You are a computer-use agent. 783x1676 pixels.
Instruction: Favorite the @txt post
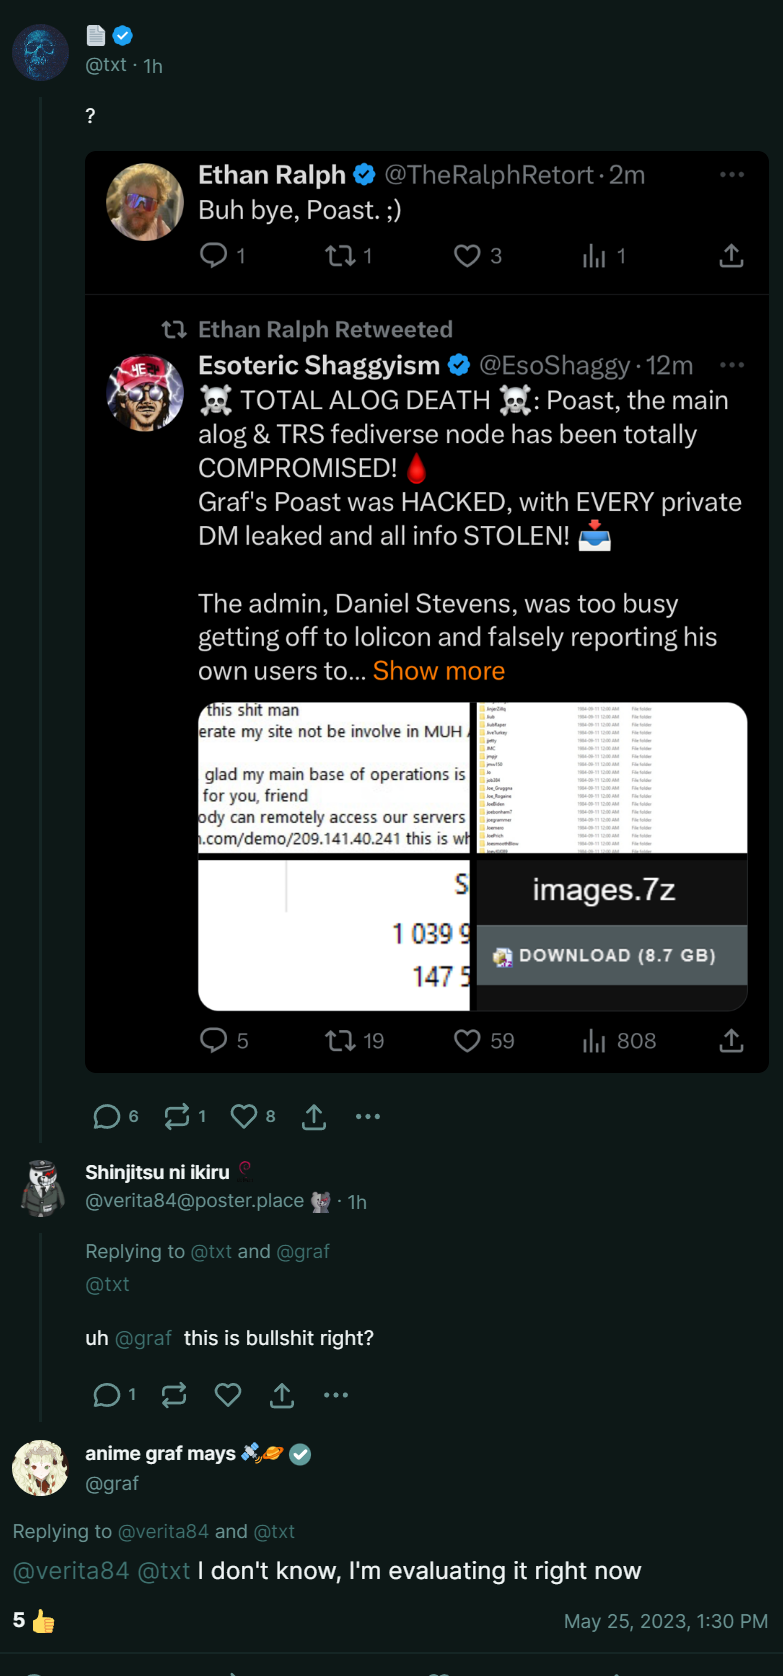click(x=244, y=1116)
